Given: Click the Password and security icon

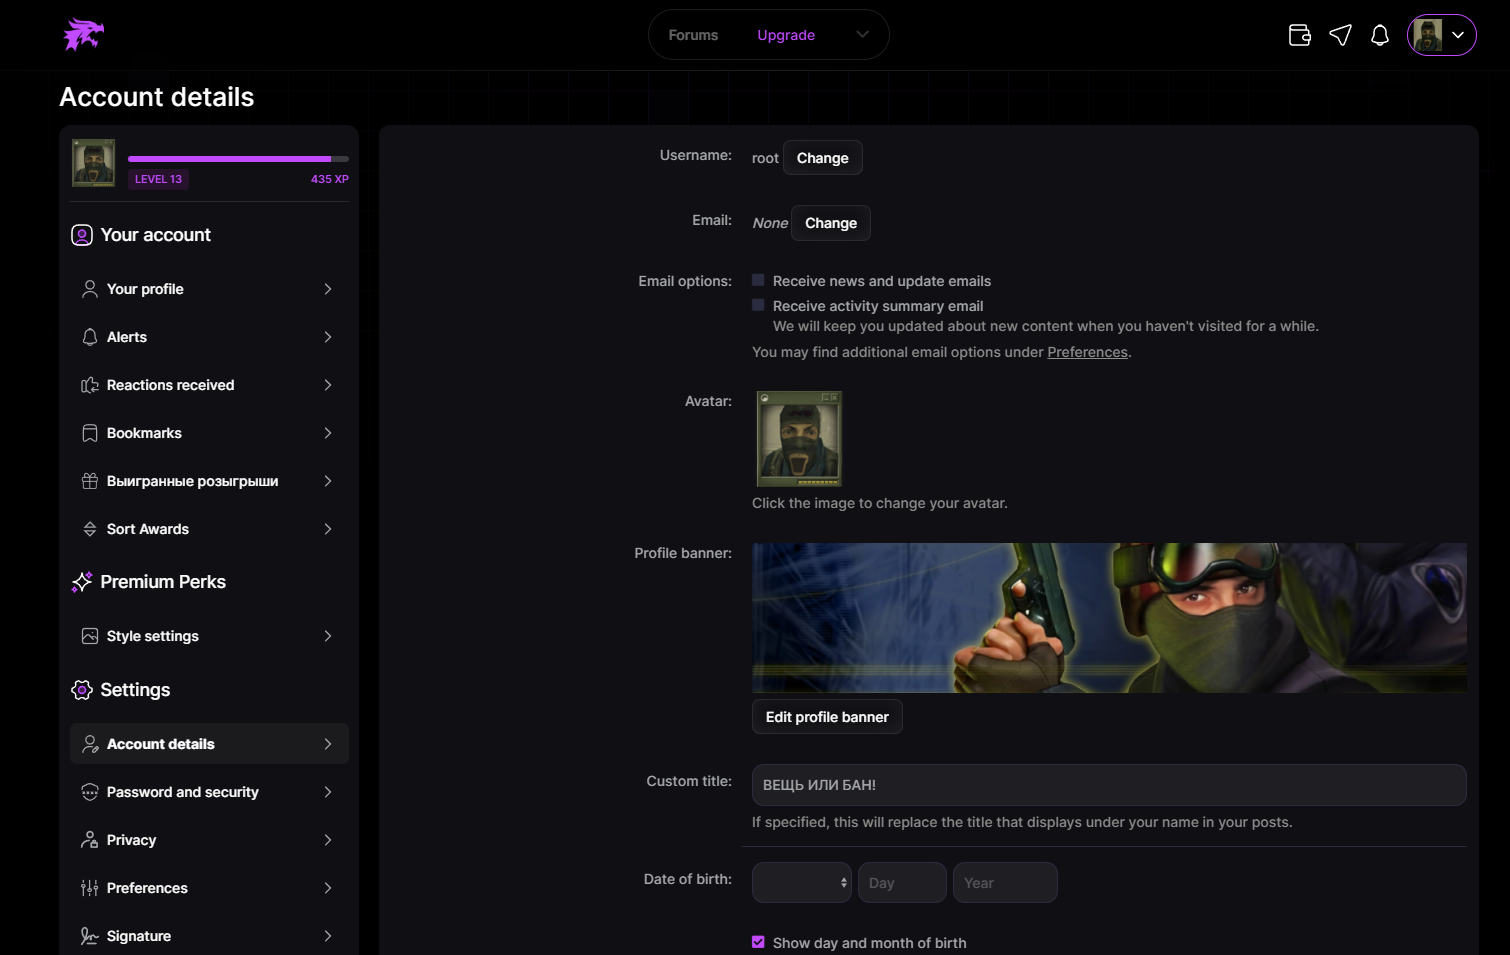Looking at the screenshot, I should [x=90, y=792].
